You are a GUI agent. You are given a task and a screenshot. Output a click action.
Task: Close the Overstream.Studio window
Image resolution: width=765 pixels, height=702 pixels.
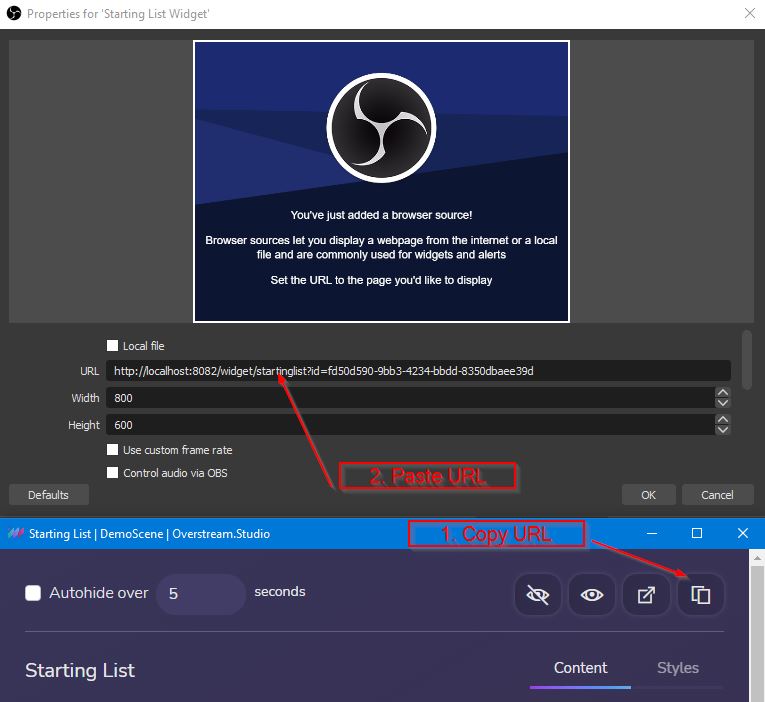click(x=743, y=533)
